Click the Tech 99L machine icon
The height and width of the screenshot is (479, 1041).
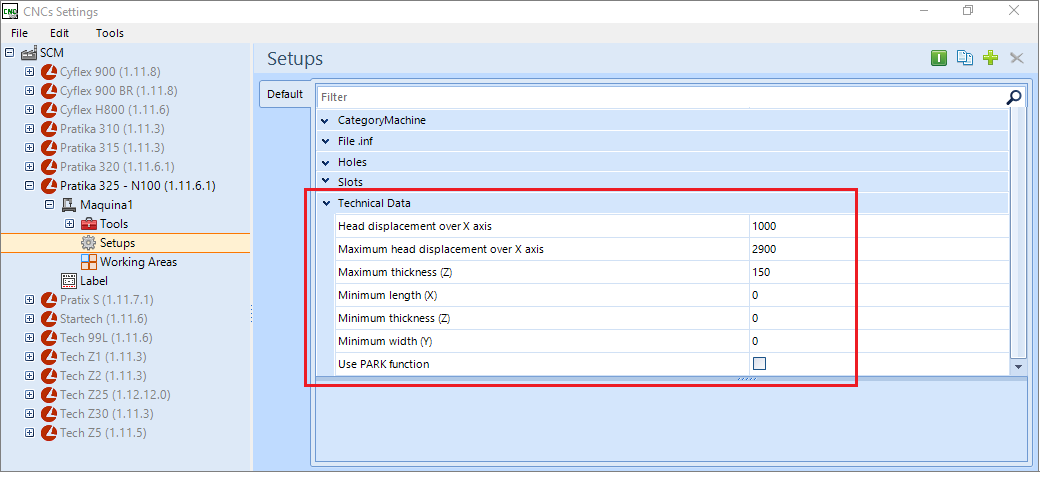pyautogui.click(x=49, y=338)
